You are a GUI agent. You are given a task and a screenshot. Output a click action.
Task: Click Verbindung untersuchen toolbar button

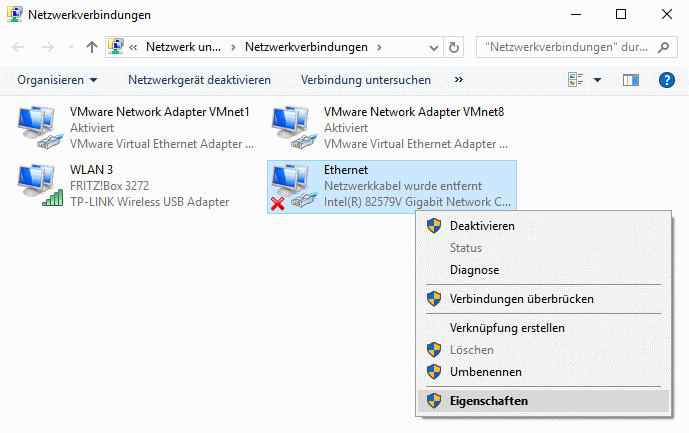(365, 80)
